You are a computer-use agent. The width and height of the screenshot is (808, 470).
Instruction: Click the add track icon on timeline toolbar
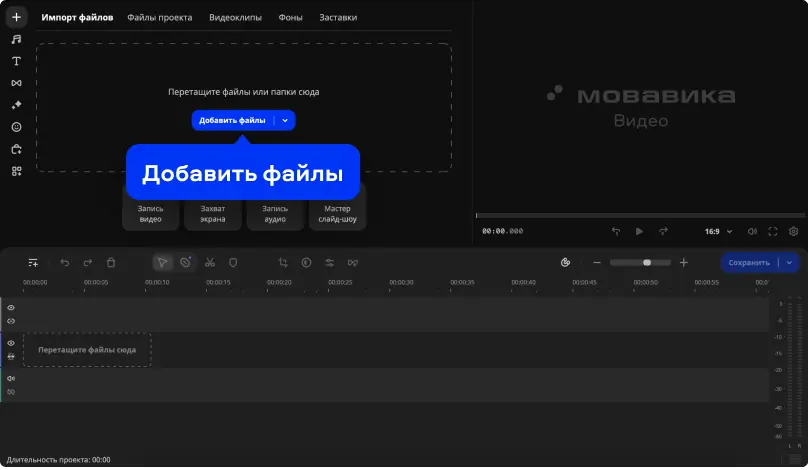33,263
